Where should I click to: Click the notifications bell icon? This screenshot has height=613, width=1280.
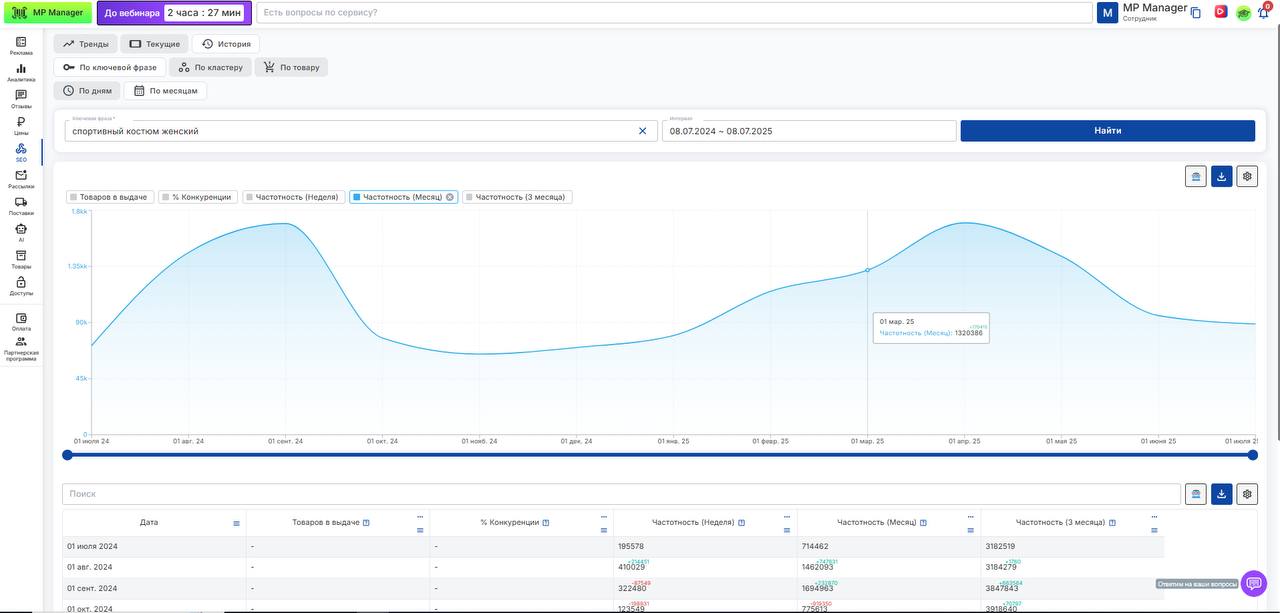pyautogui.click(x=1263, y=13)
